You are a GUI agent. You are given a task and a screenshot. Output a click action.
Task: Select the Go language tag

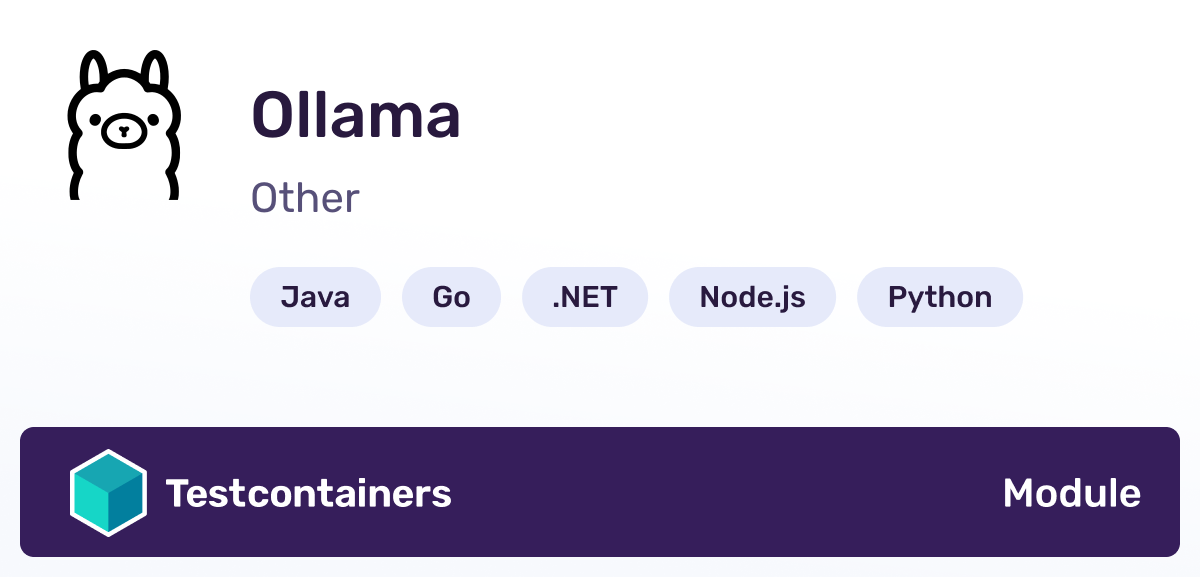click(451, 297)
